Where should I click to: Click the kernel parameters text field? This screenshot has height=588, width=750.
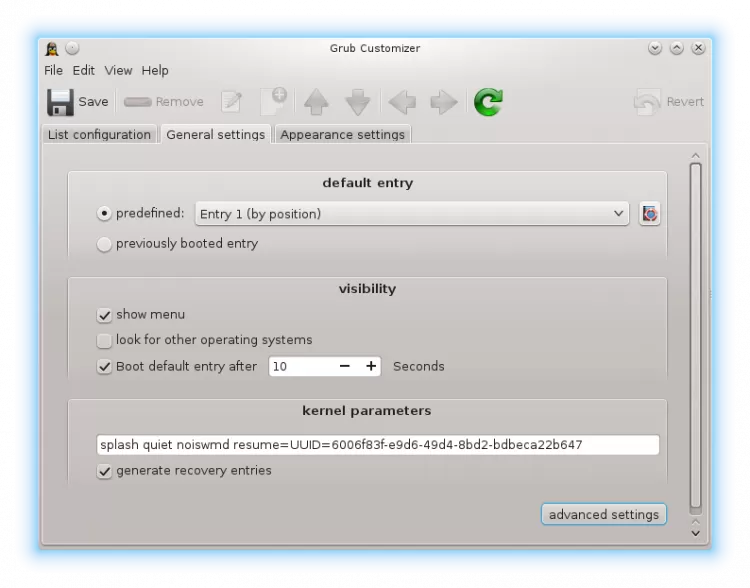pyautogui.click(x=378, y=445)
